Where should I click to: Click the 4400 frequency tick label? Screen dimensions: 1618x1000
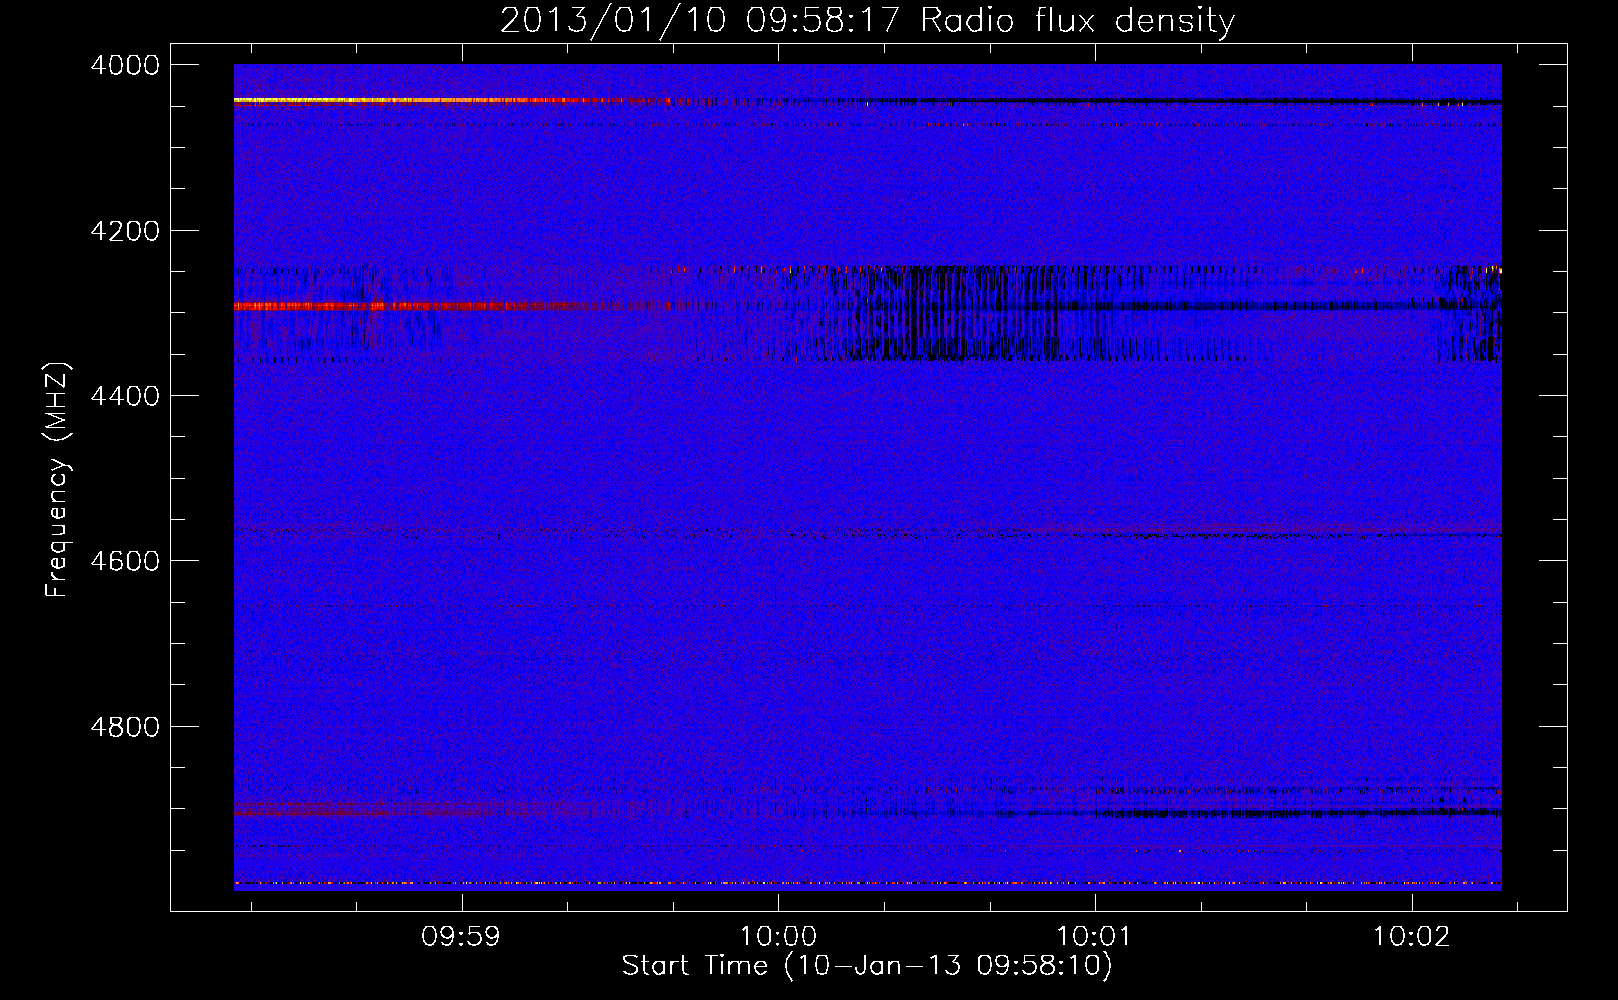point(125,396)
